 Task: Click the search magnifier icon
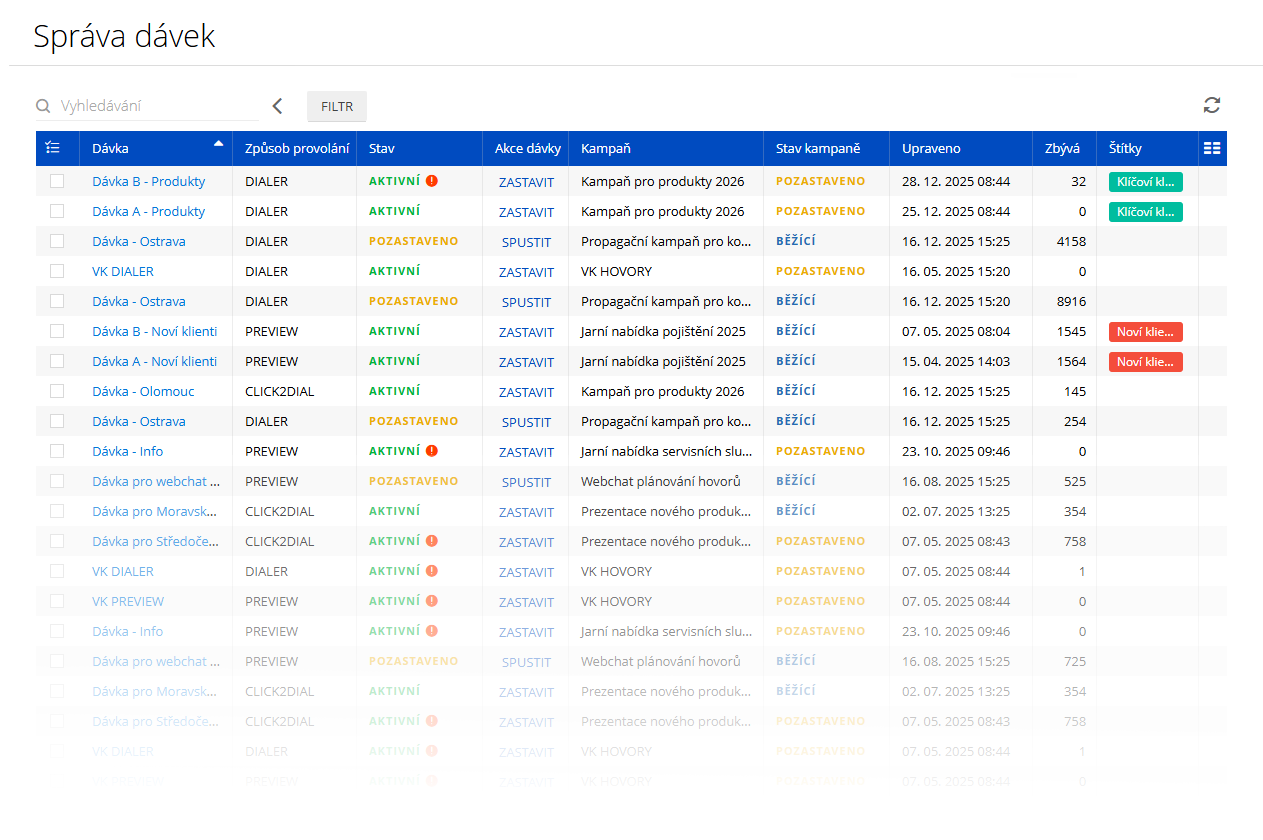tap(43, 106)
